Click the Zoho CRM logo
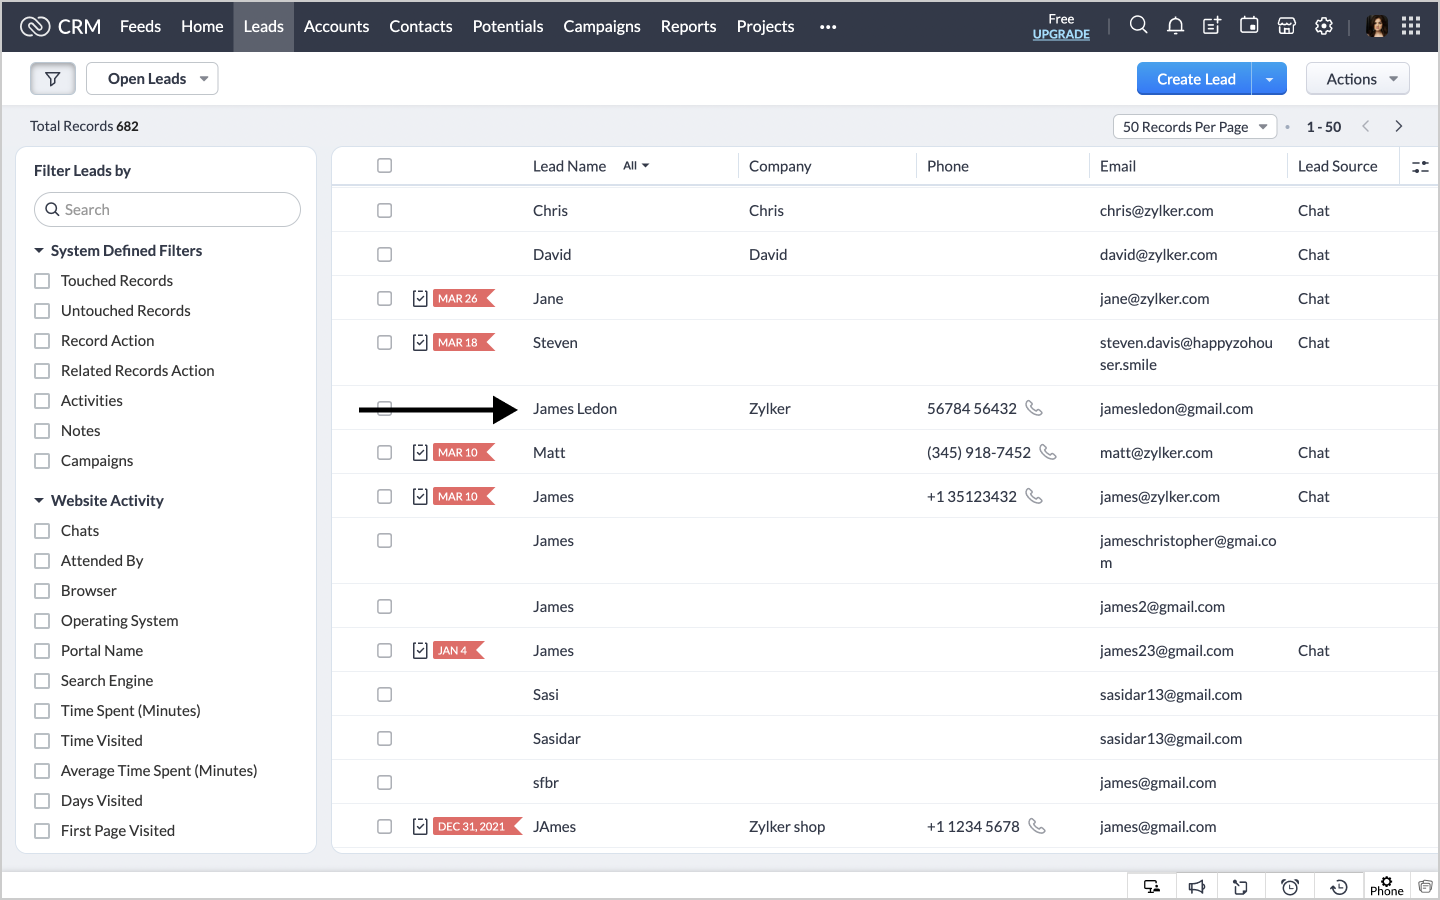The width and height of the screenshot is (1440, 900). [60, 26]
